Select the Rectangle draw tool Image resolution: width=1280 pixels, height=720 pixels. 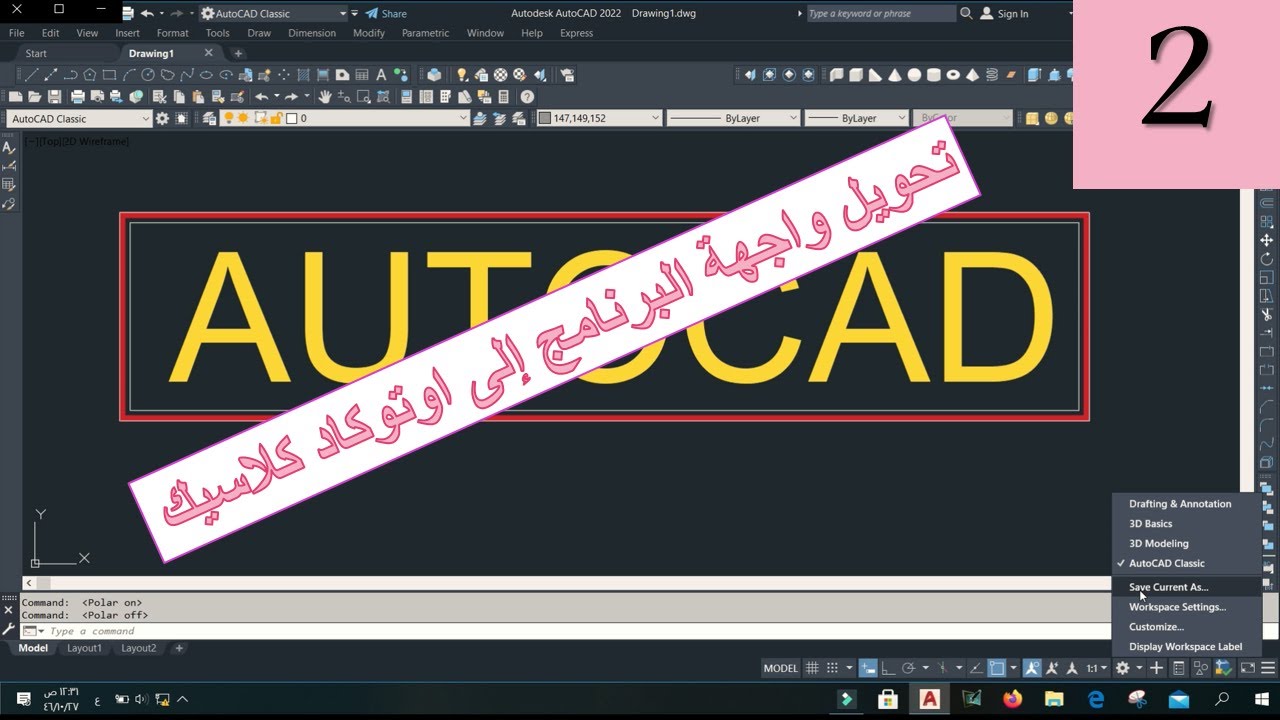click(x=109, y=75)
